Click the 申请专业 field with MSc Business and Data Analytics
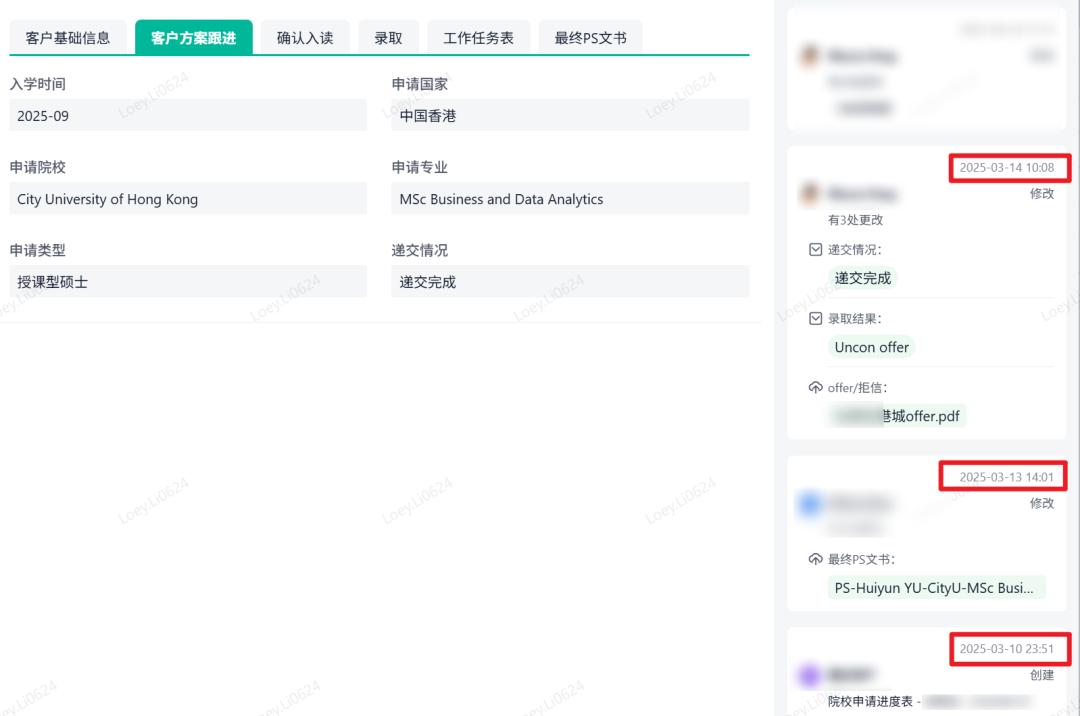1080x716 pixels. pyautogui.click(x=570, y=199)
